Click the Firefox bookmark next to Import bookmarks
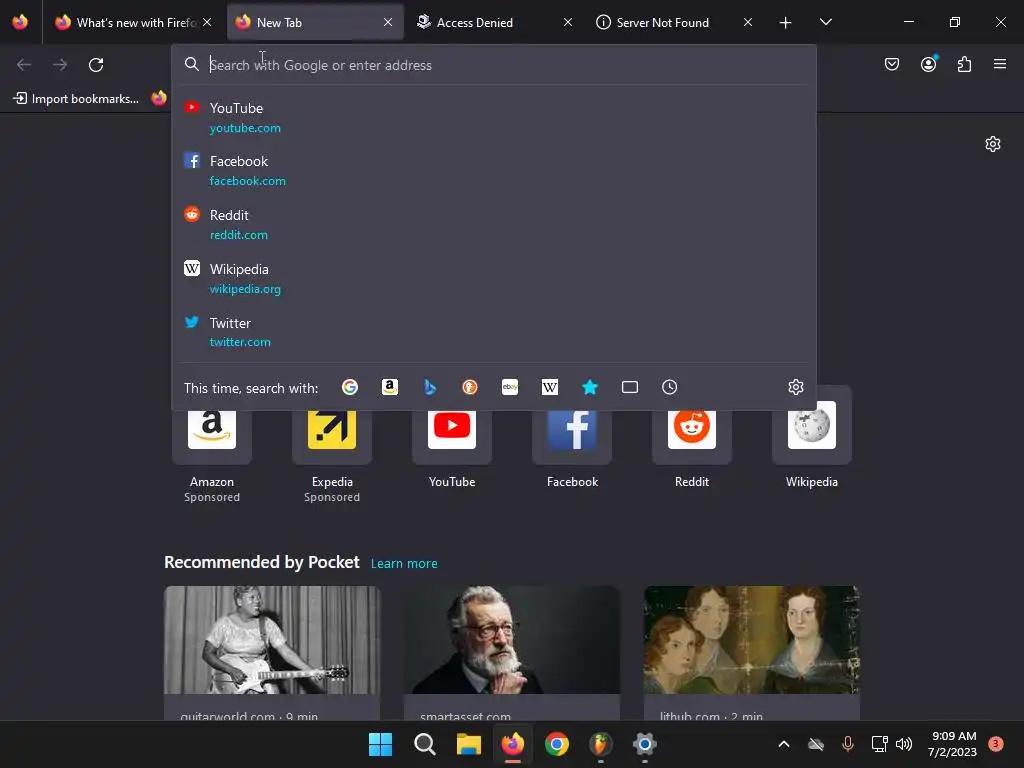The width and height of the screenshot is (1024, 768). (159, 99)
